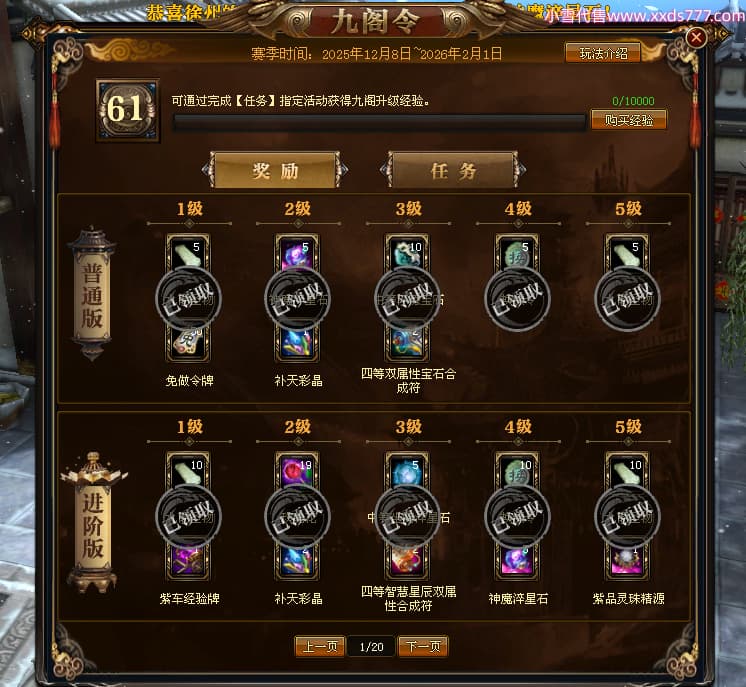Open the 玩法介绍 button

[x=603, y=53]
